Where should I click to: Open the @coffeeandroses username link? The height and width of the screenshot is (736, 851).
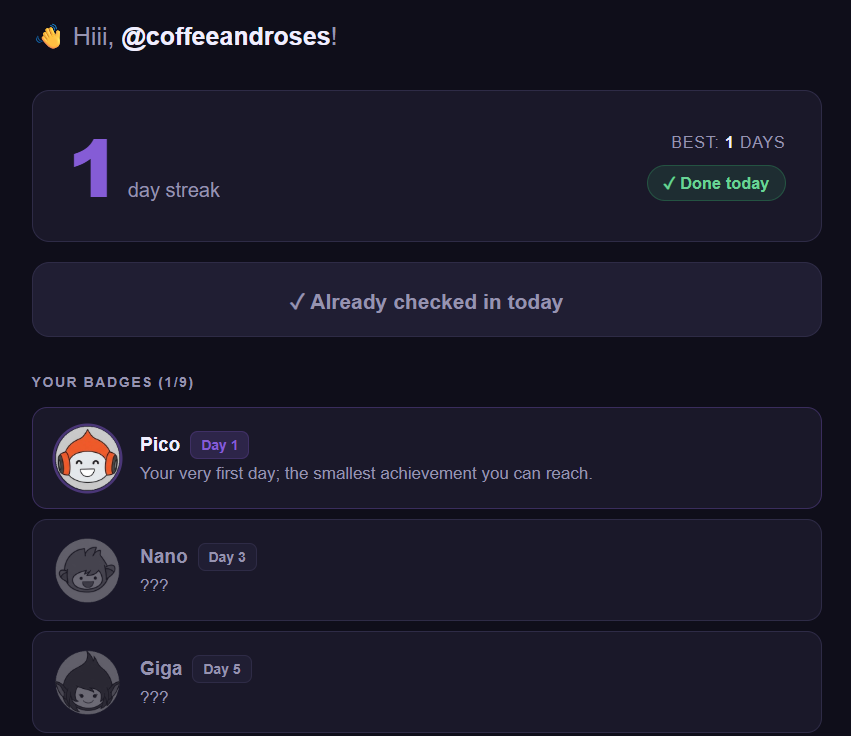coord(226,37)
